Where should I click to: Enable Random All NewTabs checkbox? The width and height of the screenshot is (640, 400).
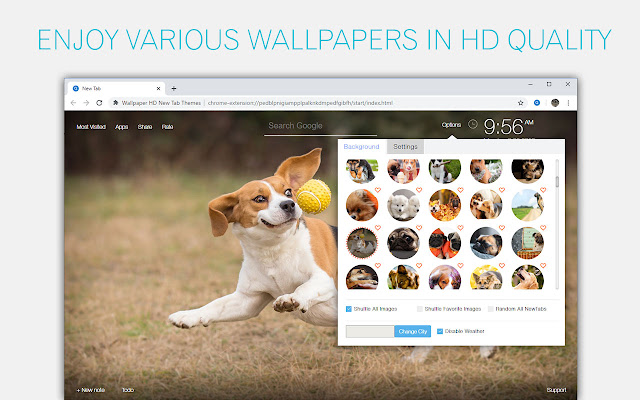(x=491, y=309)
